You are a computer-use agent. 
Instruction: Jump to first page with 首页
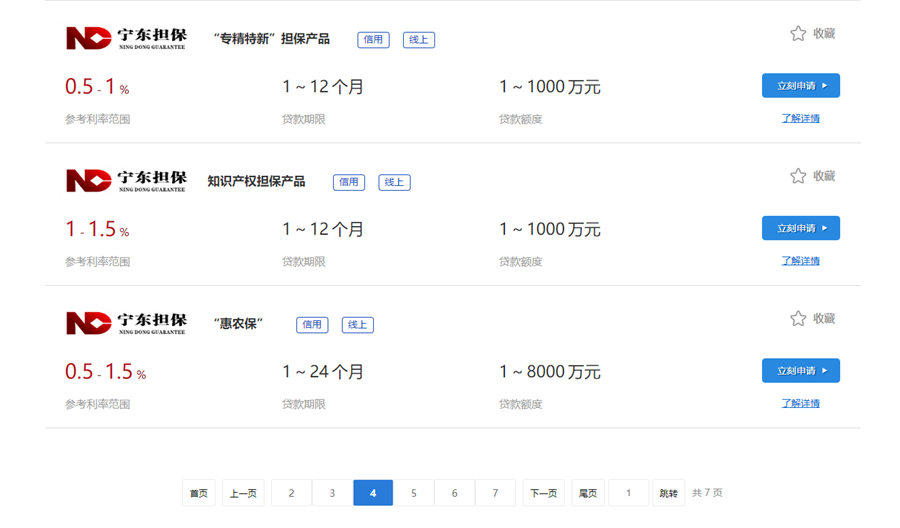pos(199,493)
